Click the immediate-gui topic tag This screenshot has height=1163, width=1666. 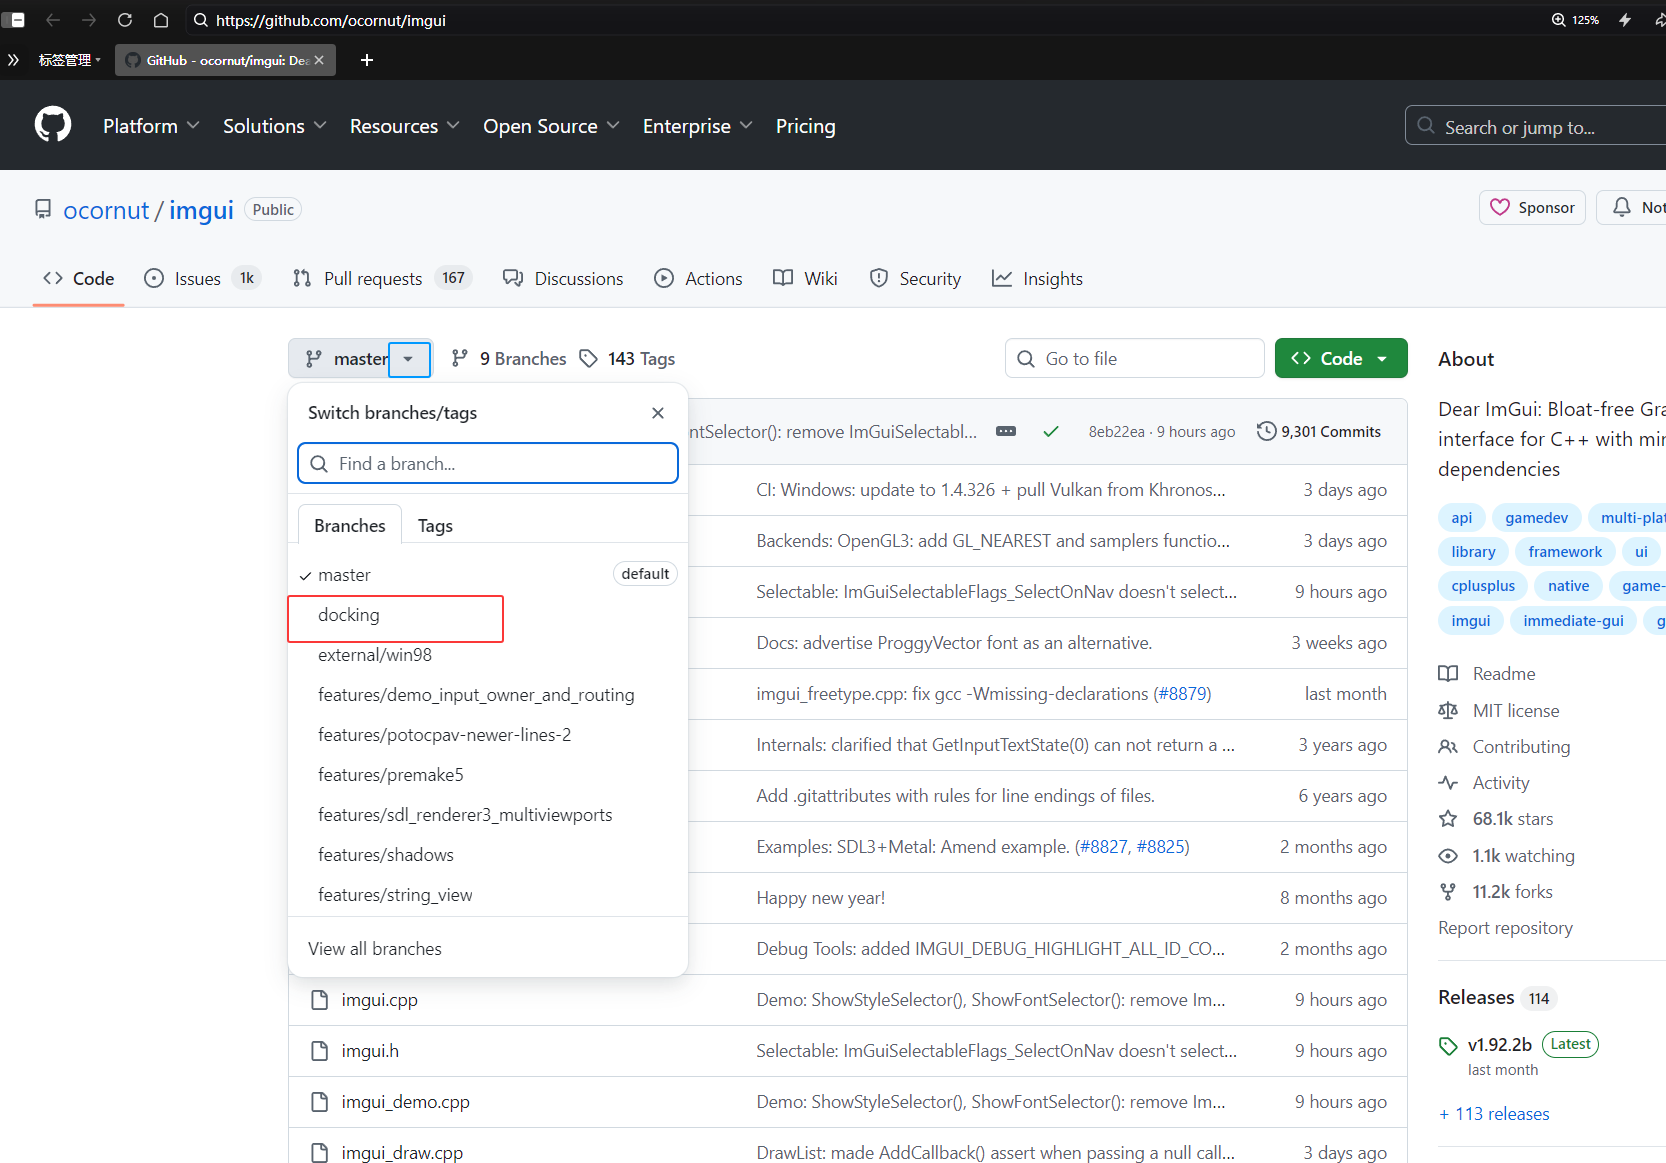click(x=1573, y=620)
